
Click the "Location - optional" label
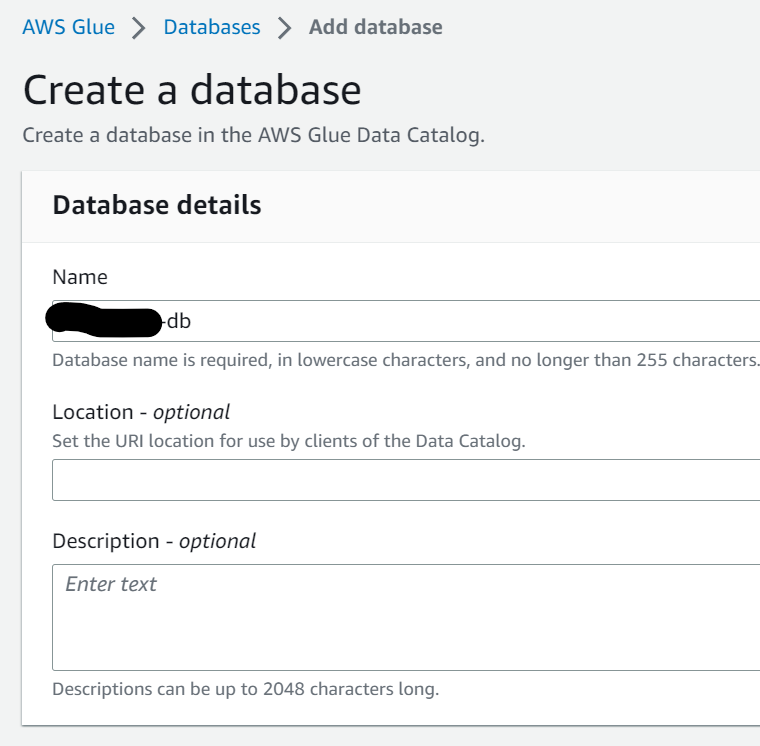point(141,412)
